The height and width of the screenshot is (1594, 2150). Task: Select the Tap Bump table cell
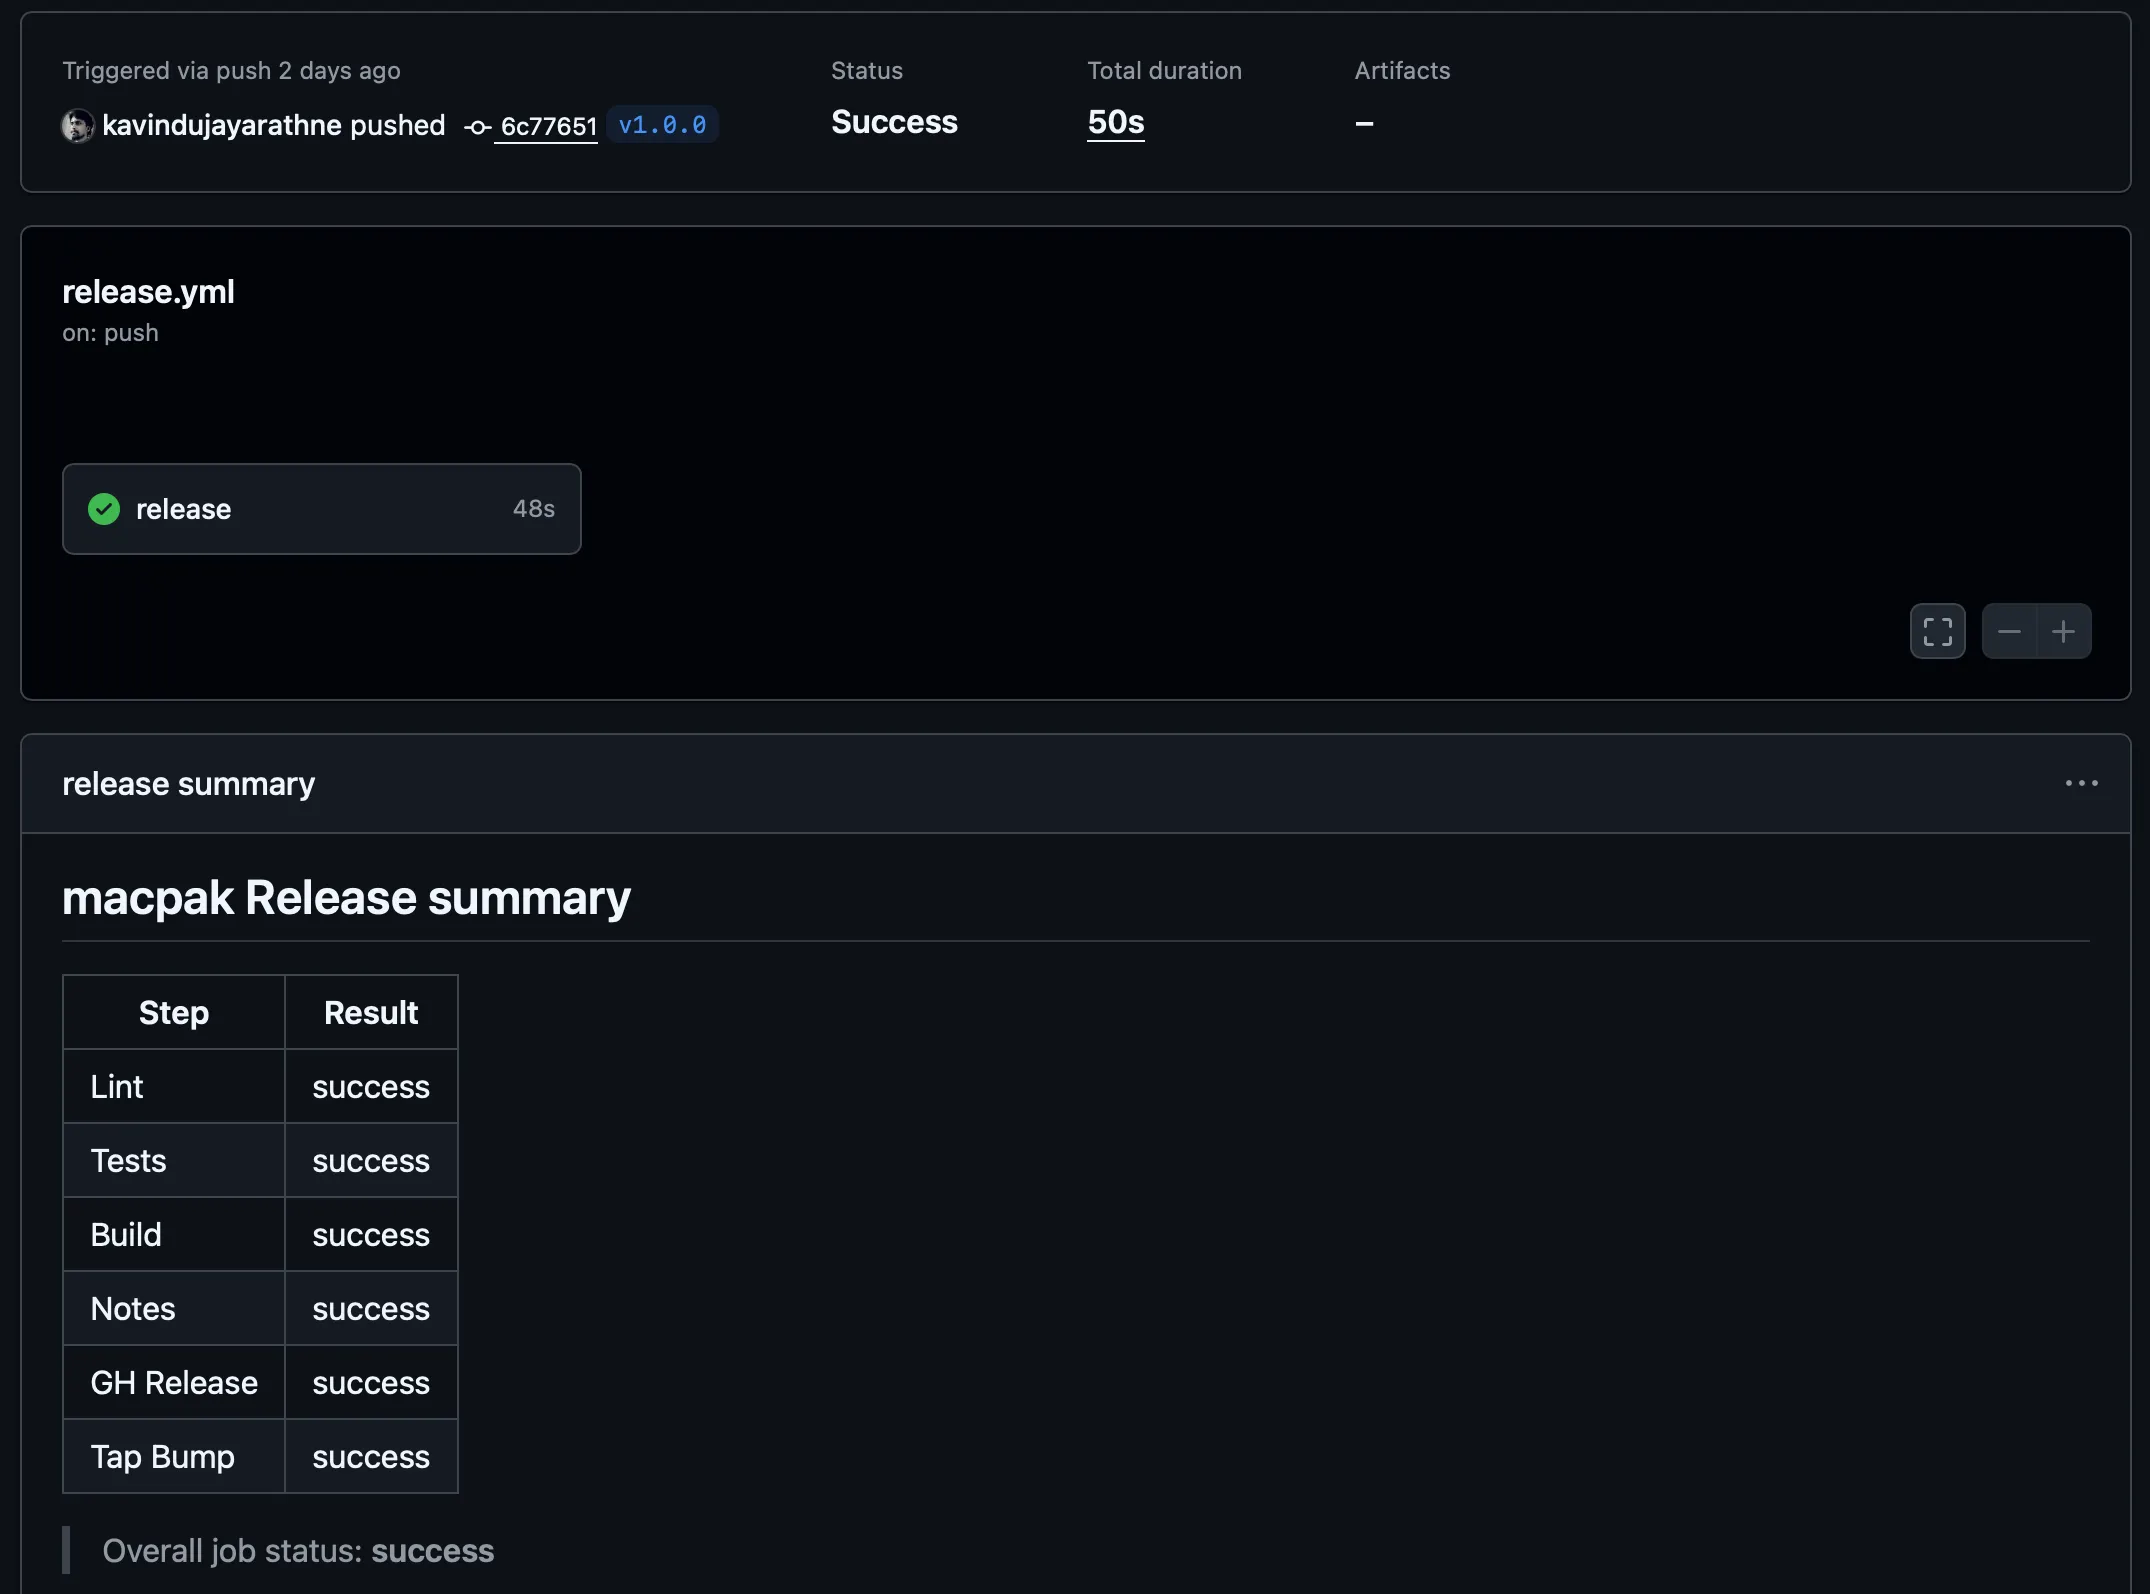click(x=162, y=1456)
